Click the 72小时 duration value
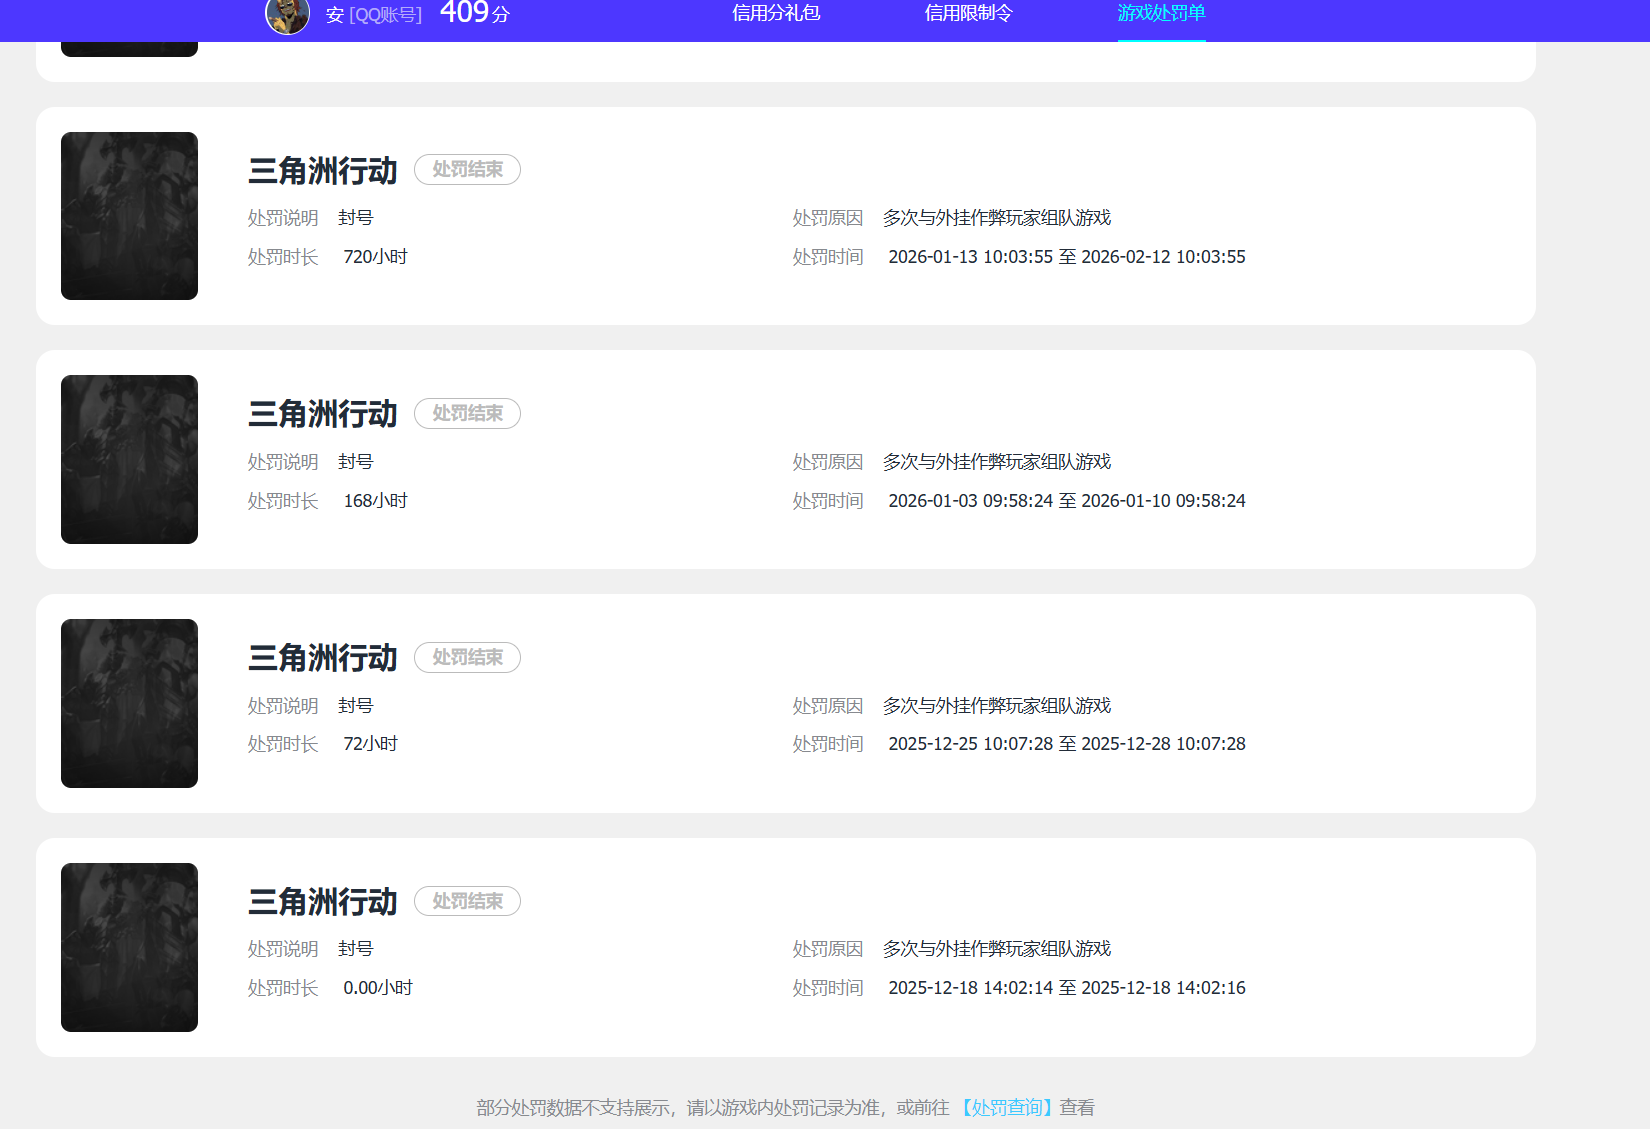This screenshot has height=1129, width=1650. pyautogui.click(x=370, y=744)
